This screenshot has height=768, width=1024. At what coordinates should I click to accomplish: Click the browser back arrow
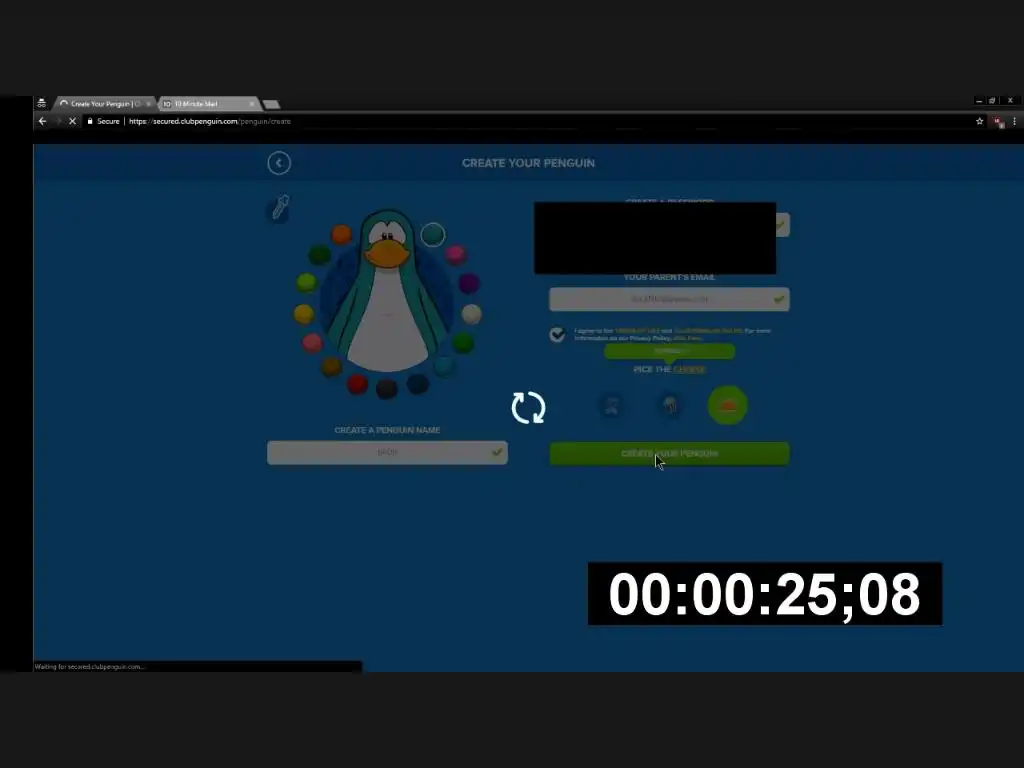[x=42, y=121]
